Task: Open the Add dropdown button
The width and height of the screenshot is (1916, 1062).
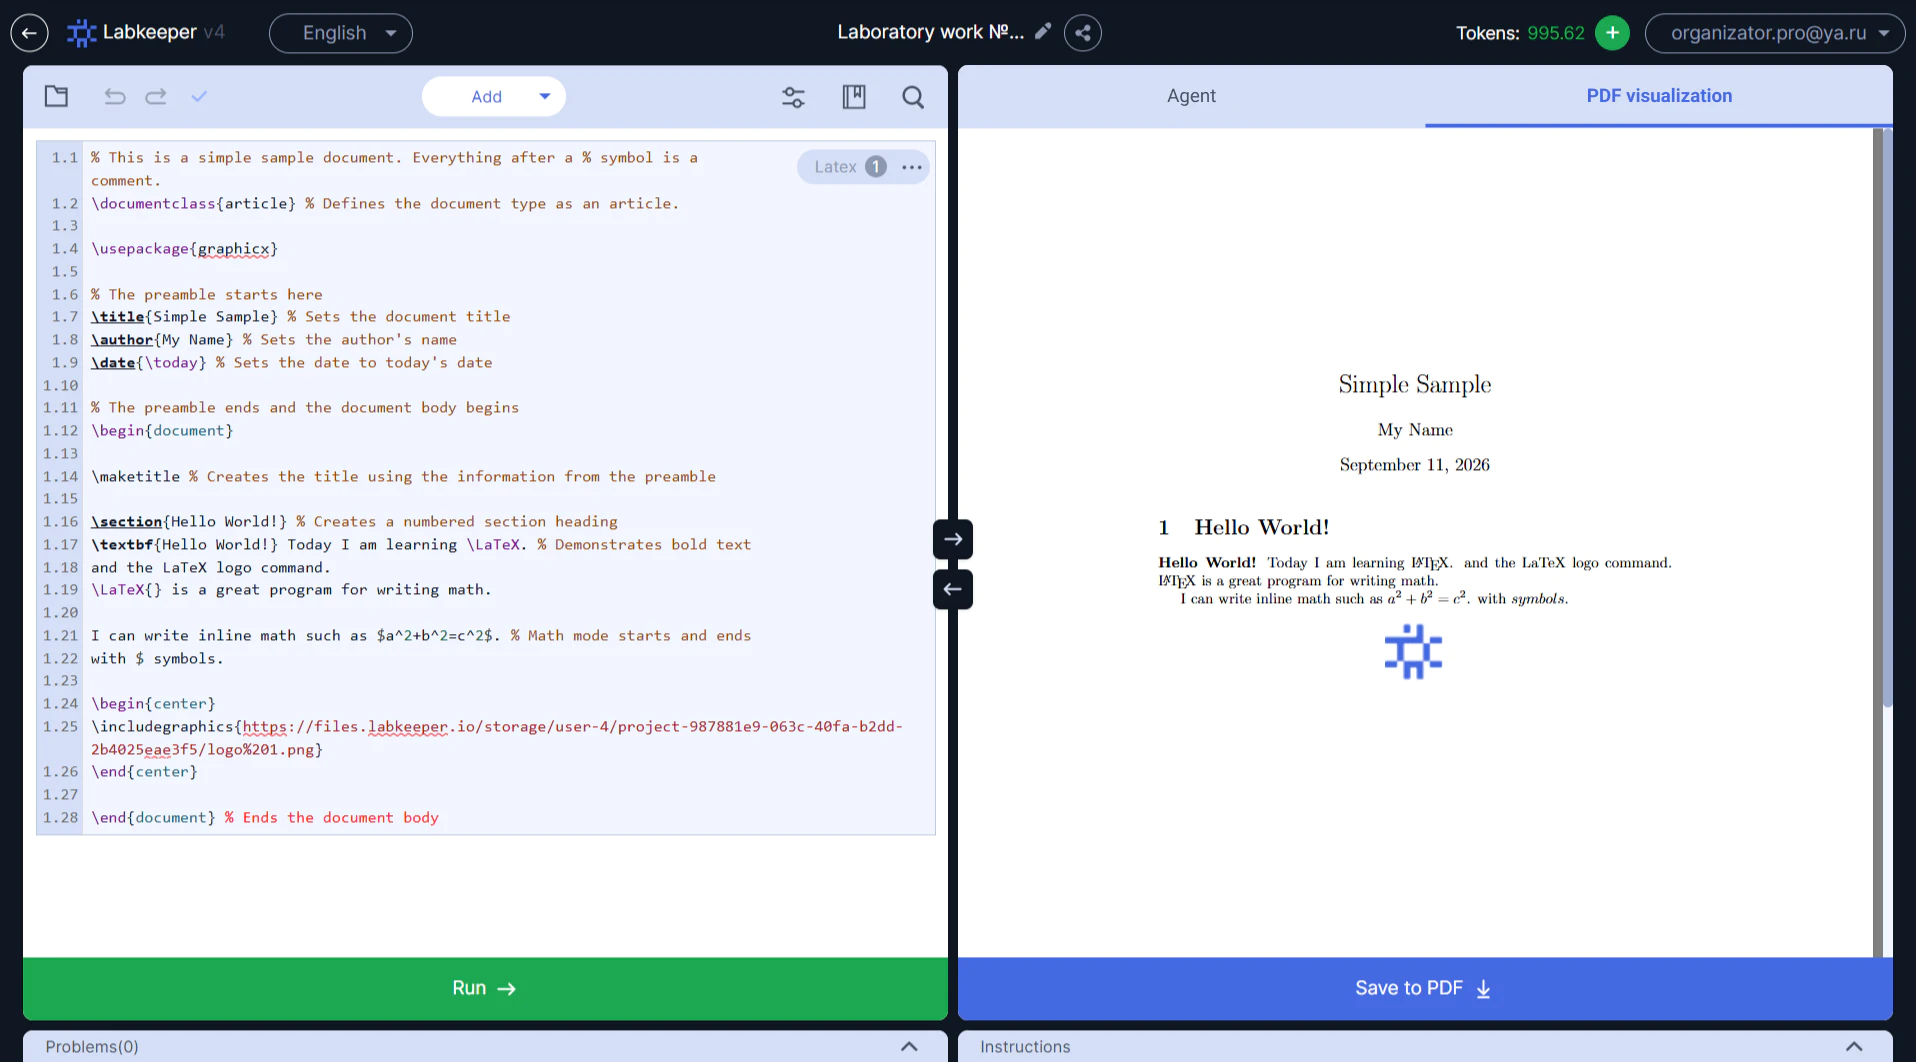Action: [x=494, y=97]
